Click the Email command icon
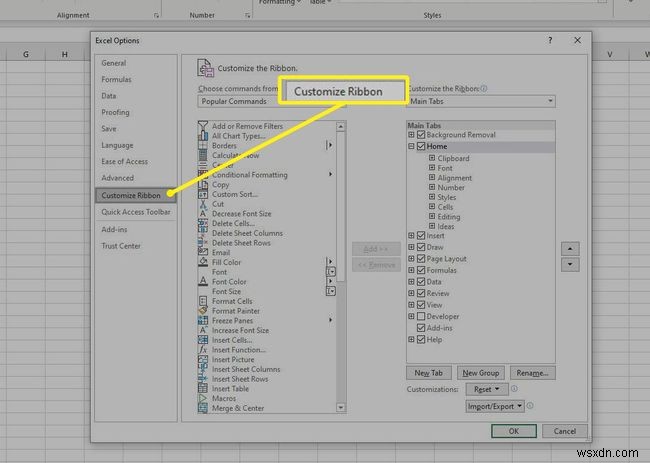 203,252
